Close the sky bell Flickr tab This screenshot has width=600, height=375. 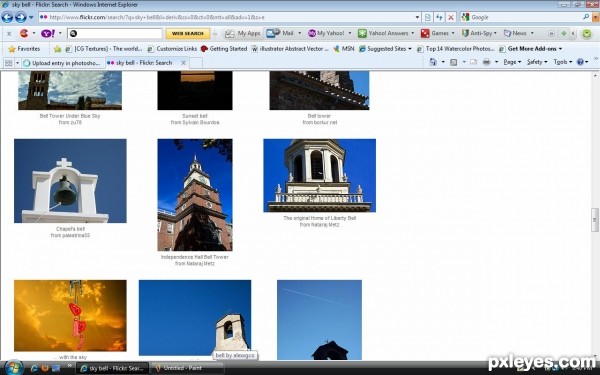(x=183, y=63)
